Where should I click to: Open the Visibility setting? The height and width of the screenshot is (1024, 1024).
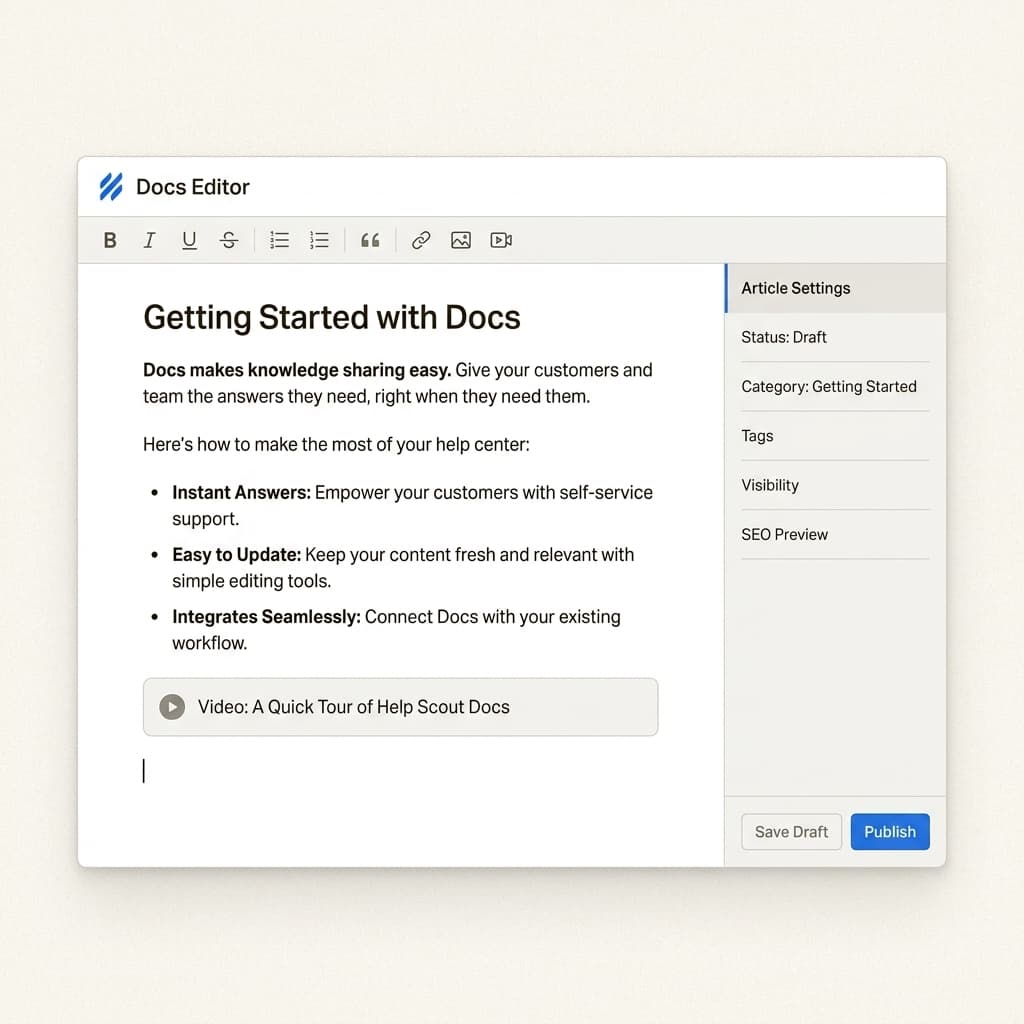coord(835,485)
